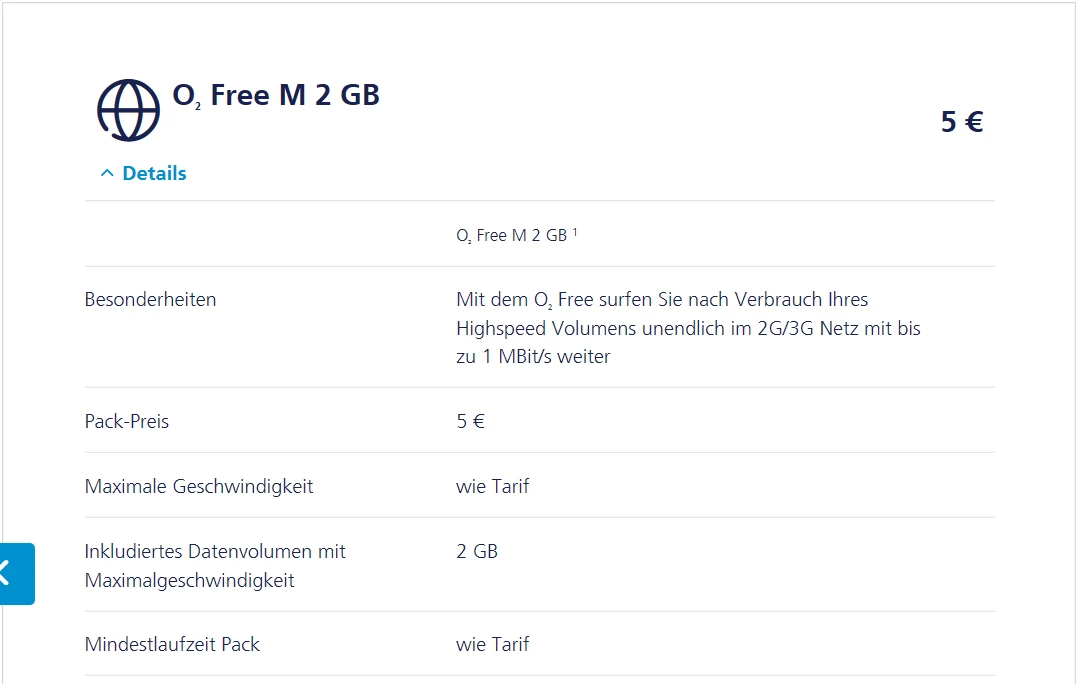Click the small O2 Free M 2 GB column header
Viewport: 1076px width, 684px height.
coord(511,236)
